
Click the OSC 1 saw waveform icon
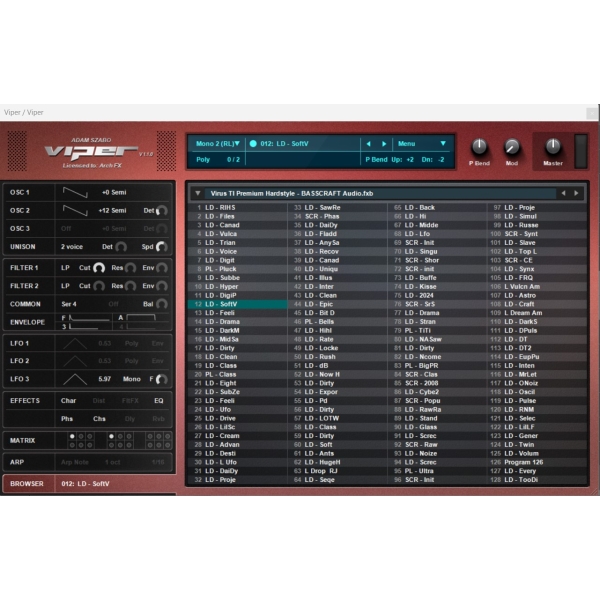[75, 192]
